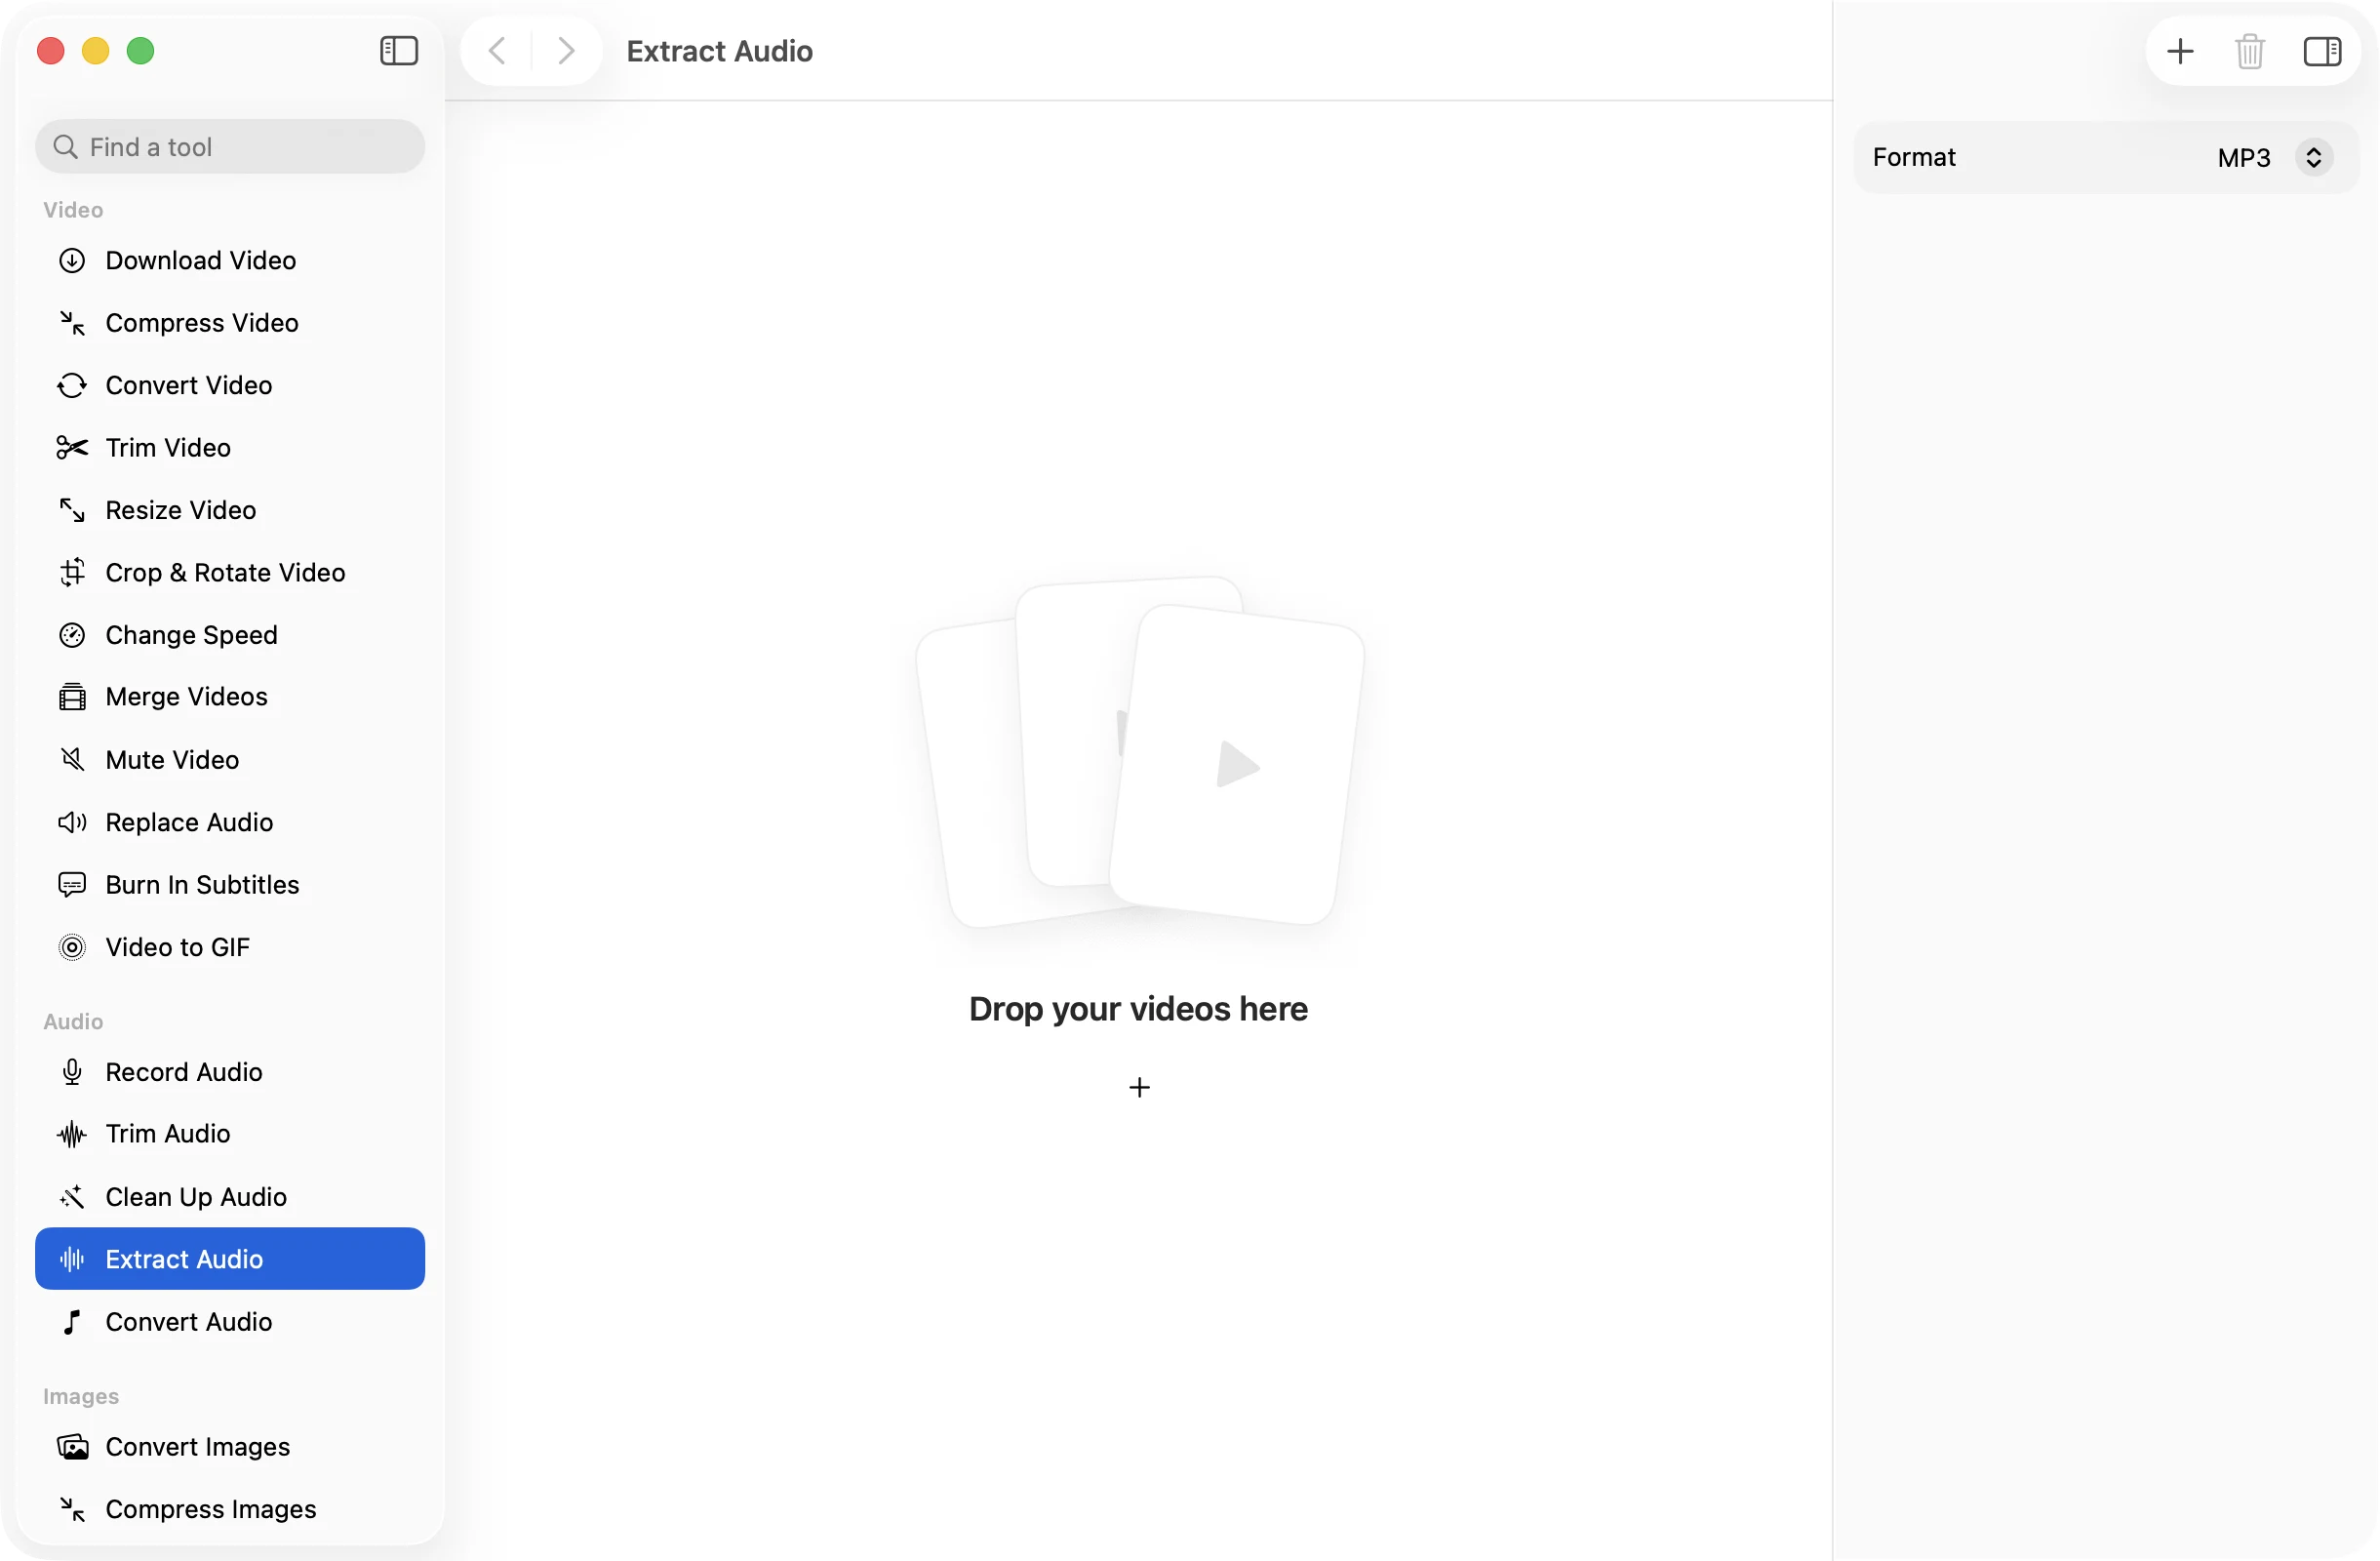The image size is (2380, 1561).
Task: Click the yellow minimize window button
Action: point(96,50)
